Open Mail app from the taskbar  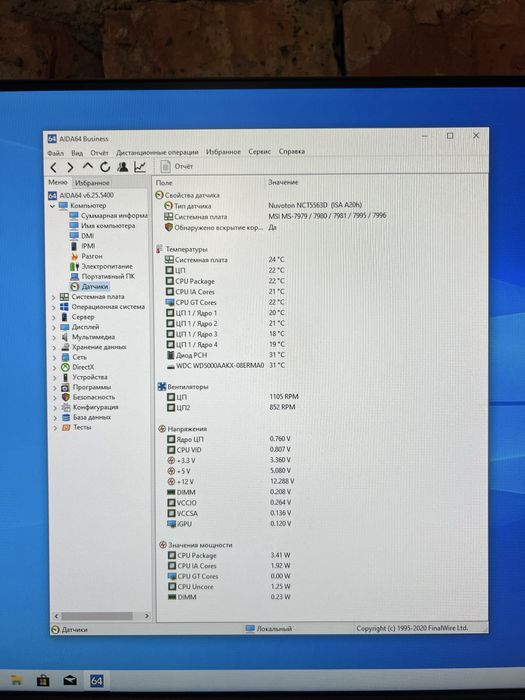click(70, 680)
